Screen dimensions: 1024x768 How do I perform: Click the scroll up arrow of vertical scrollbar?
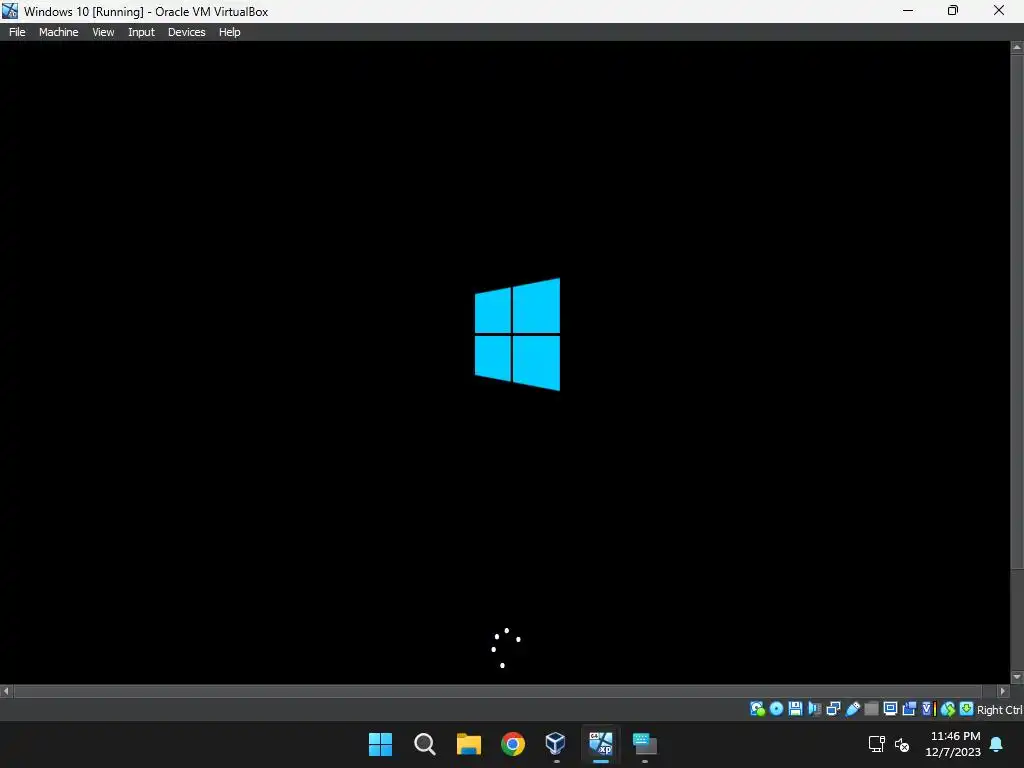tap(1017, 47)
